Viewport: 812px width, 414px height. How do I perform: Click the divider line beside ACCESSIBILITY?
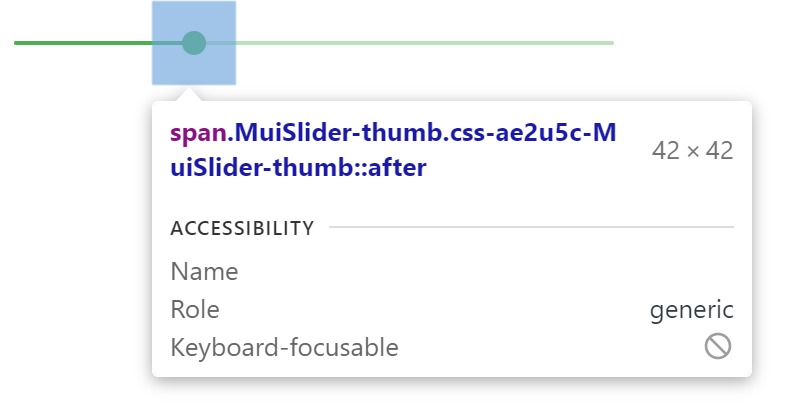[x=530, y=228]
